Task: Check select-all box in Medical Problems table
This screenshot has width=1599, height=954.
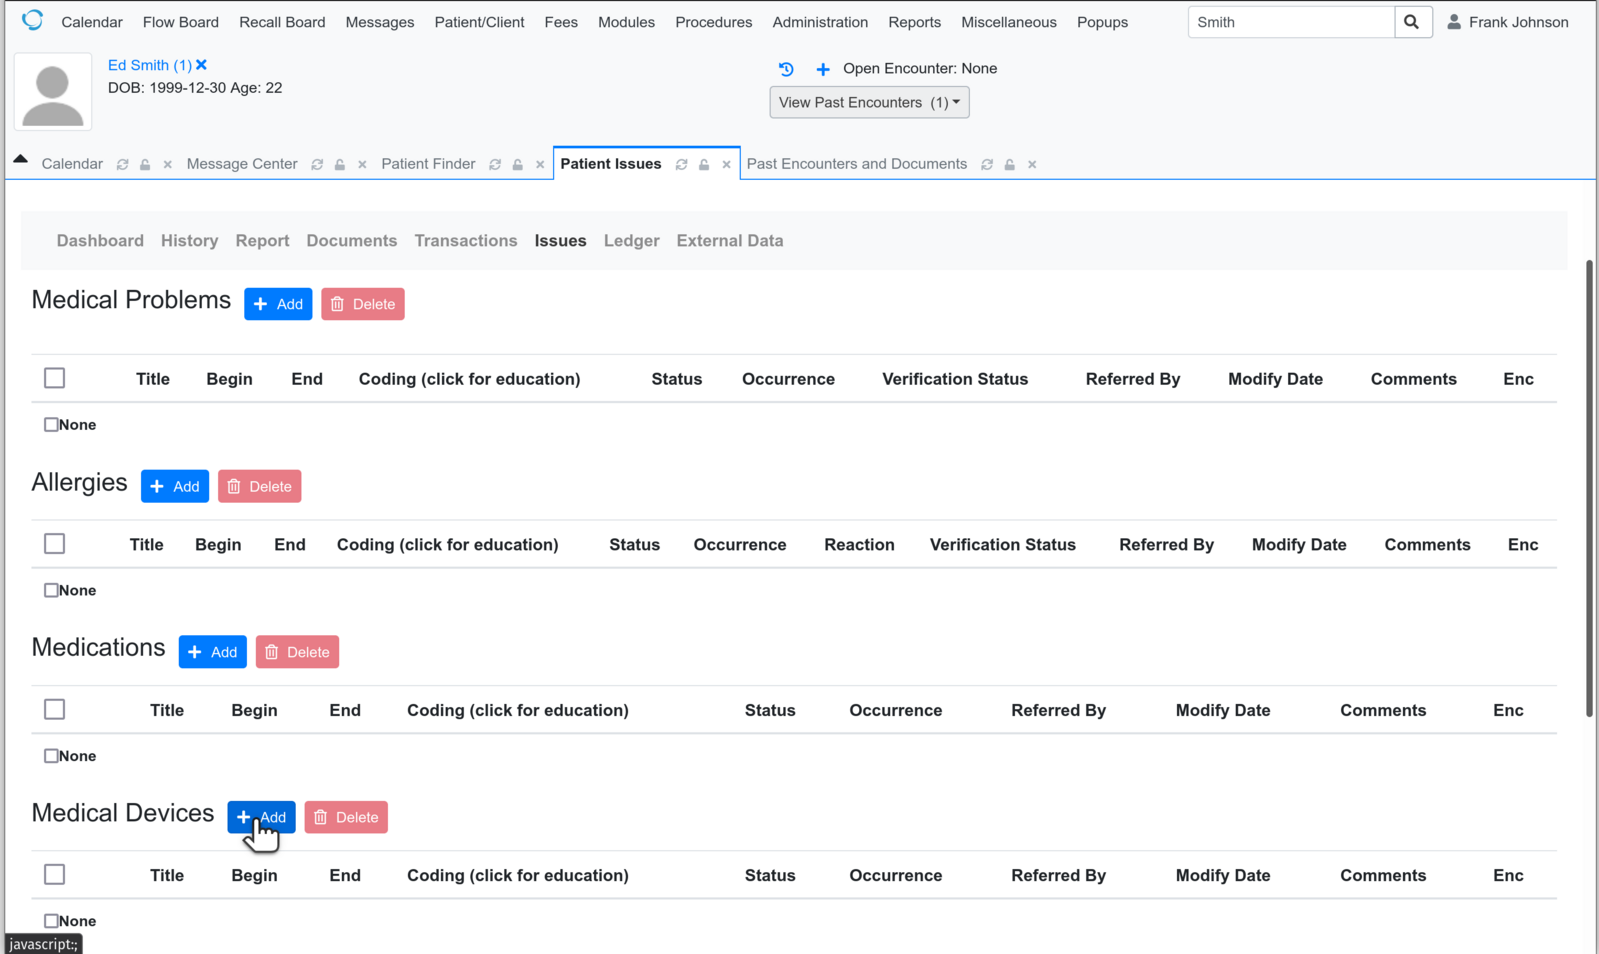Action: click(55, 378)
